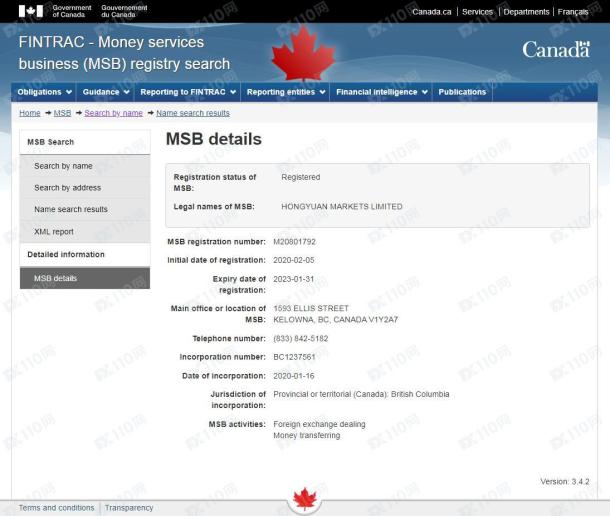Expand the Financial intelligence menu
The image size is (610, 516).
pos(381,92)
